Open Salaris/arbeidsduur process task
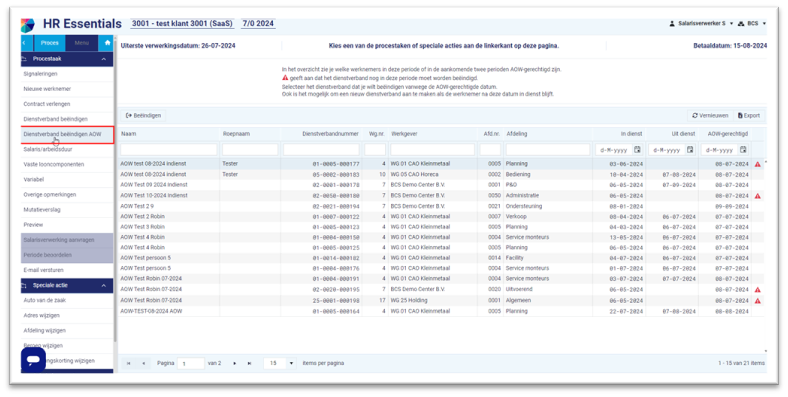788x397 pixels. coord(67,149)
